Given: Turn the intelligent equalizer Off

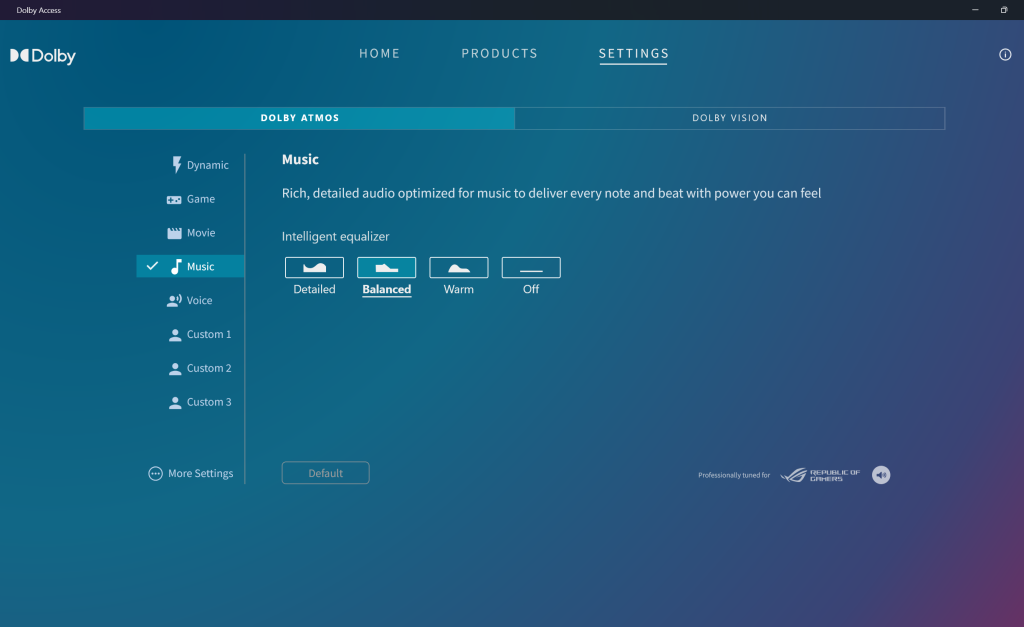Looking at the screenshot, I should coord(530,268).
